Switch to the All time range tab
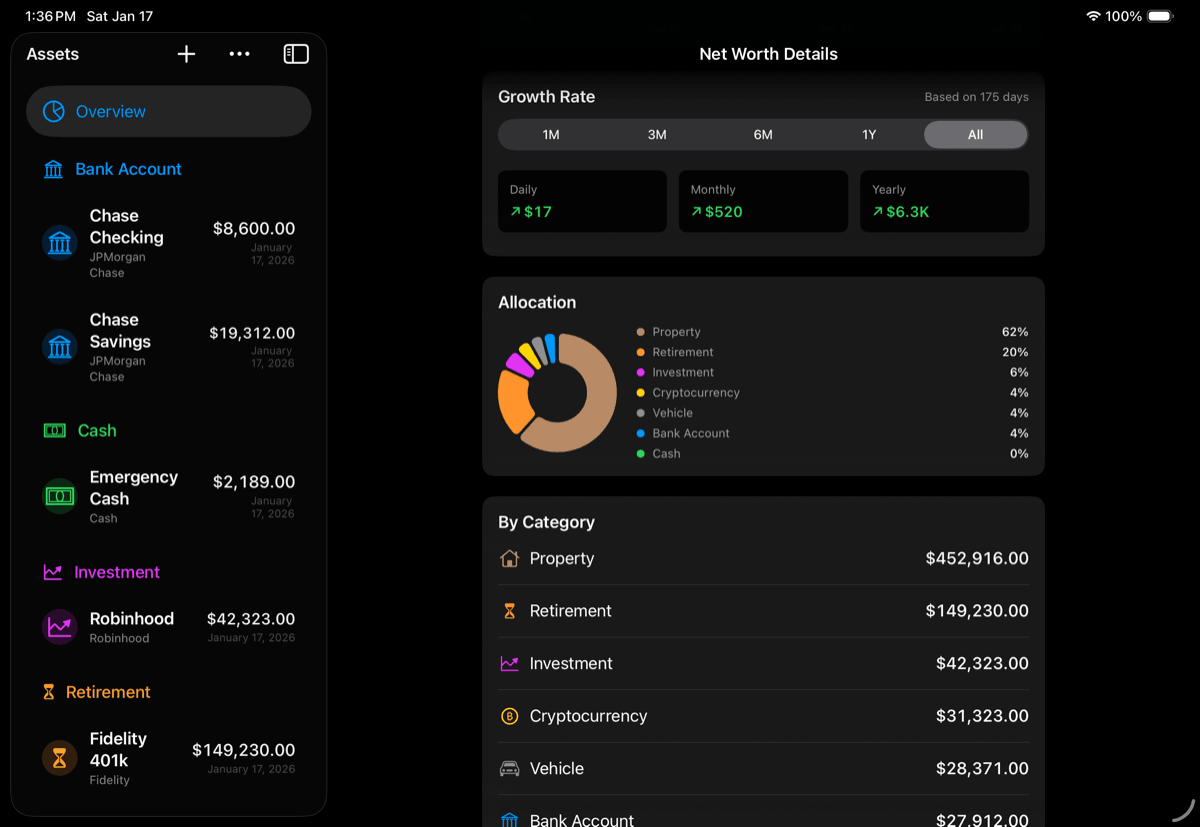Viewport: 1200px width, 827px height. [975, 134]
